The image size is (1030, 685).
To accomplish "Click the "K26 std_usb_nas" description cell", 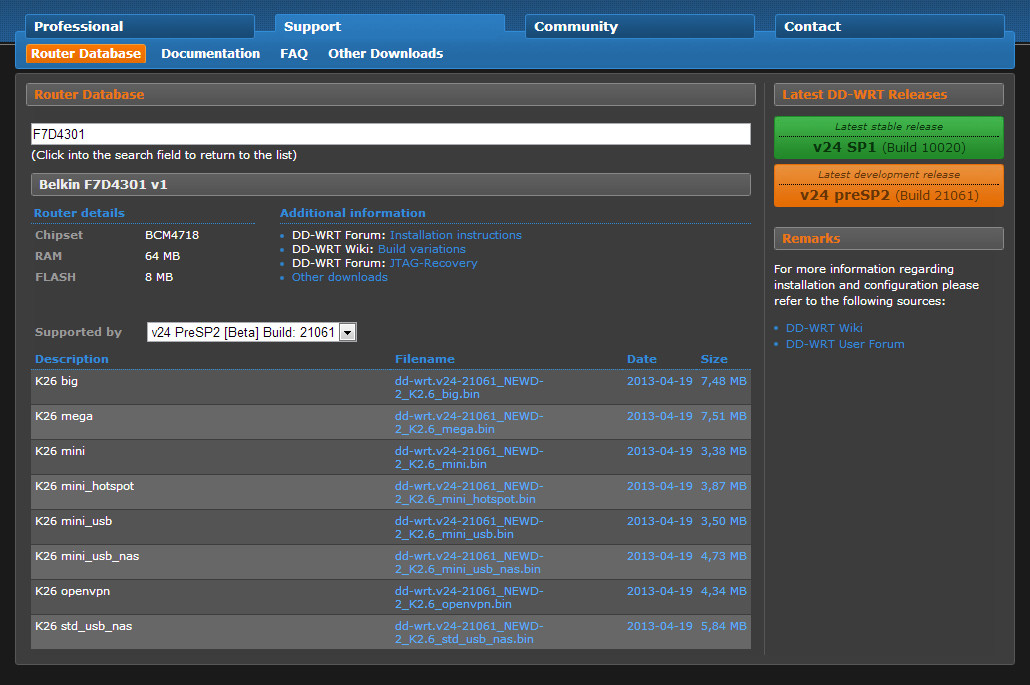I will click(x=83, y=626).
